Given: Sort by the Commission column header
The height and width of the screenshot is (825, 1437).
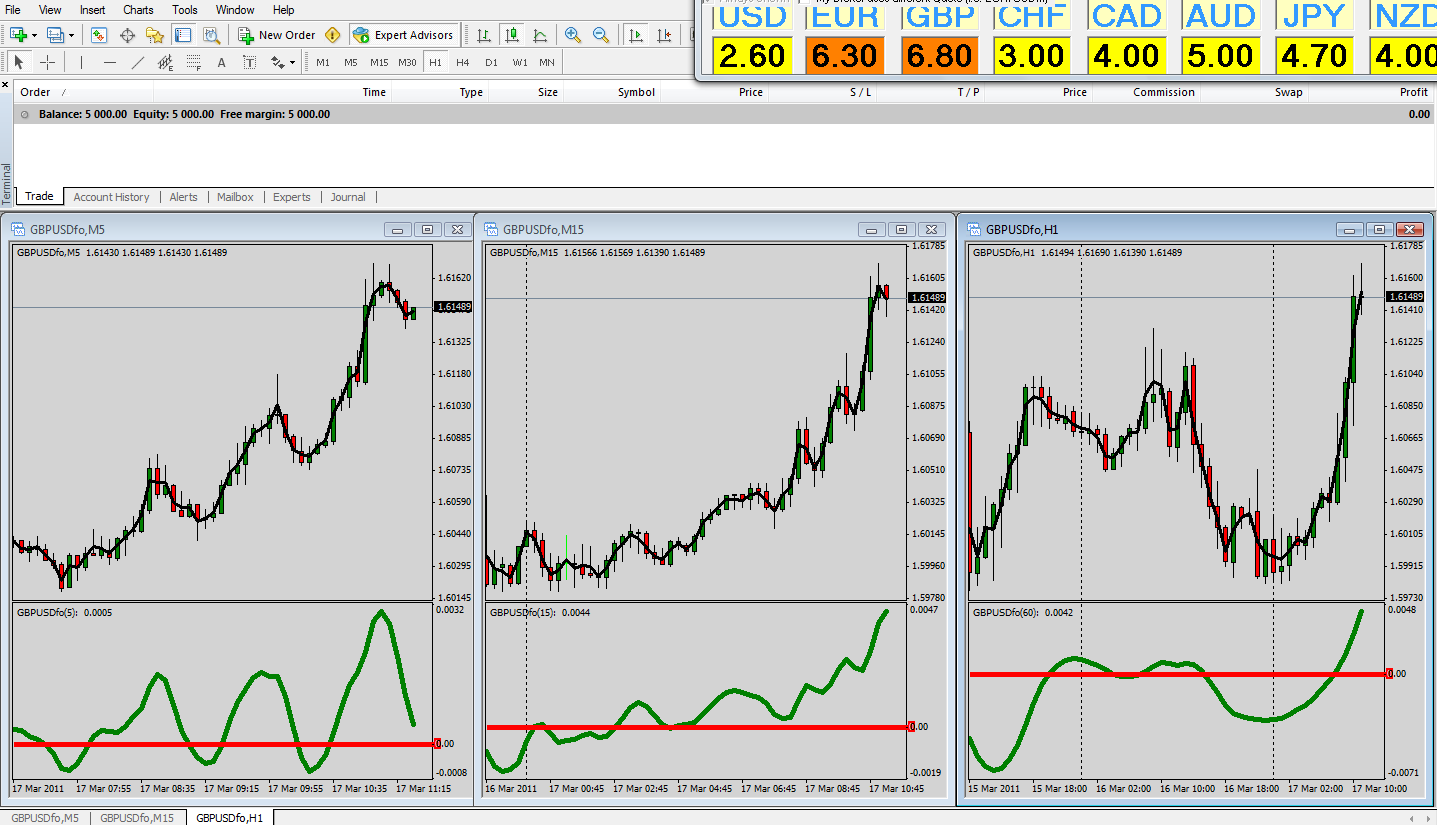Looking at the screenshot, I should pos(1164,92).
